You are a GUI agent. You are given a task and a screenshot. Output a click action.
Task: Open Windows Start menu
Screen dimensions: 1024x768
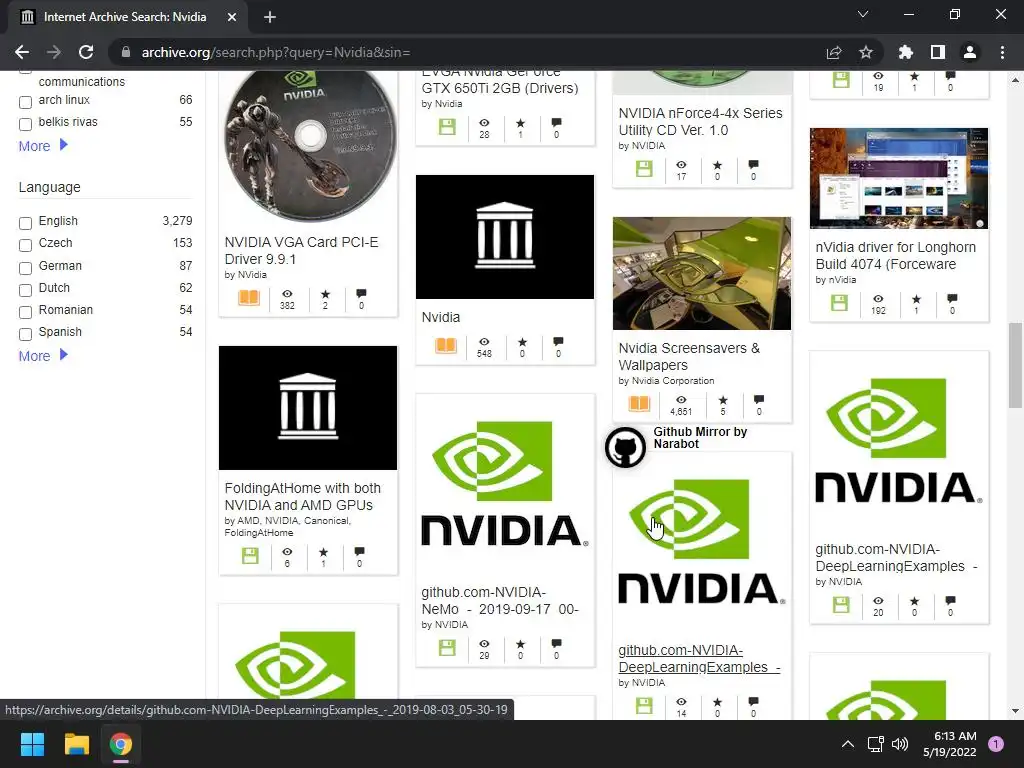(32, 744)
